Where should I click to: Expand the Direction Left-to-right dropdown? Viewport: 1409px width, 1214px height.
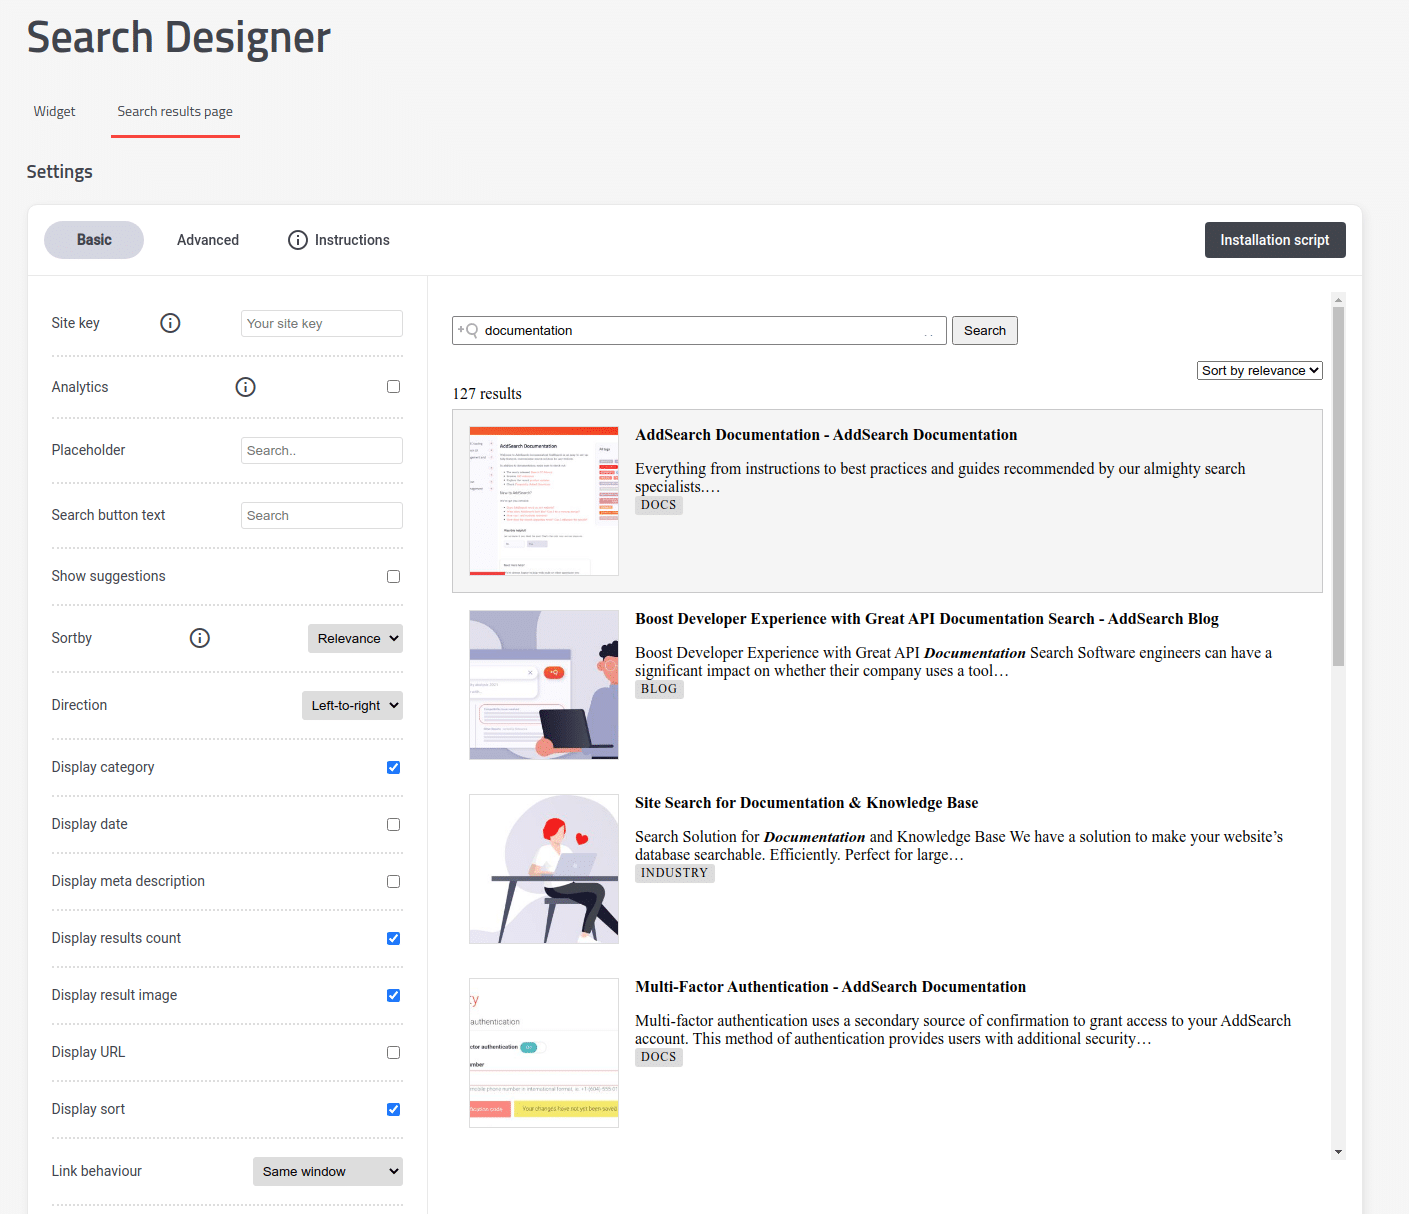pyautogui.click(x=352, y=706)
